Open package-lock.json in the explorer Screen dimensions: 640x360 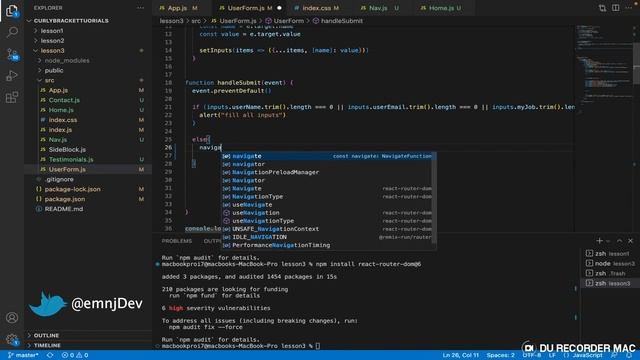pyautogui.click(x=72, y=189)
